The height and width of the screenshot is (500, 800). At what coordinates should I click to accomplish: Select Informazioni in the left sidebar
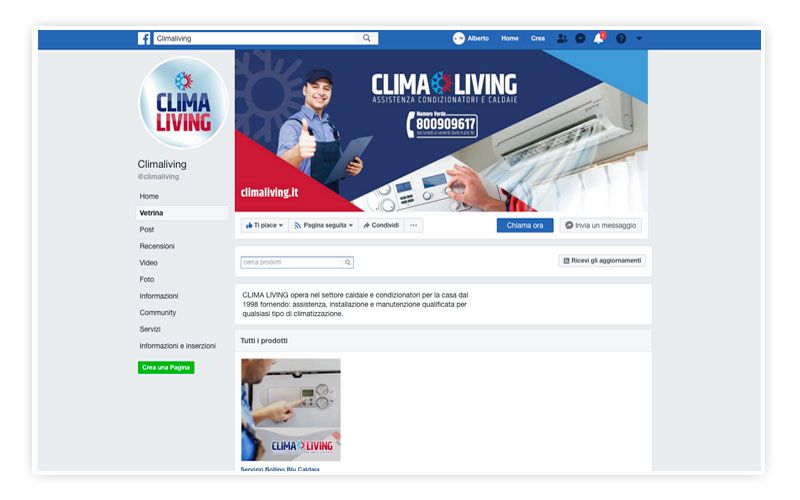[159, 296]
